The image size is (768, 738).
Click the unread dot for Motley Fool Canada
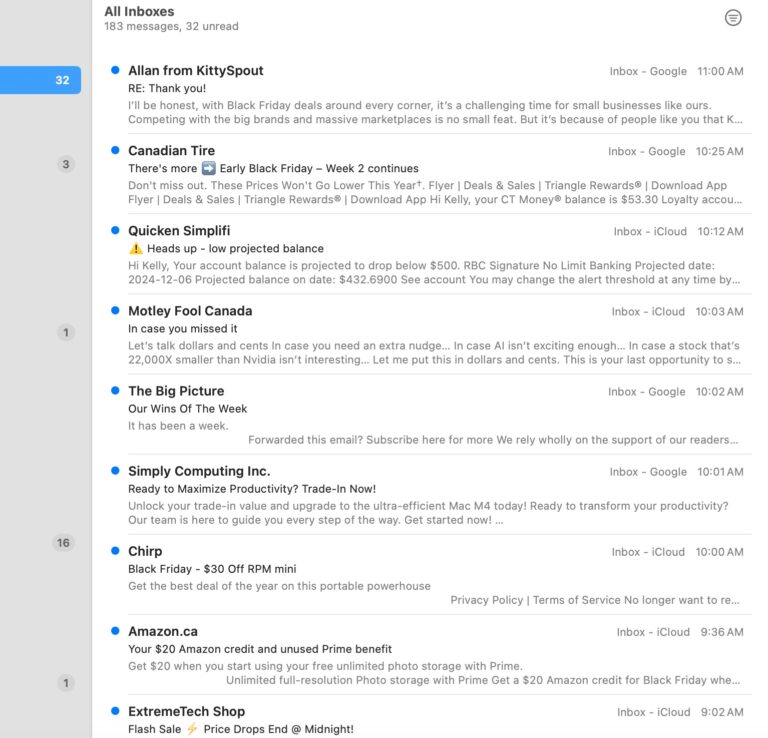coord(116,311)
